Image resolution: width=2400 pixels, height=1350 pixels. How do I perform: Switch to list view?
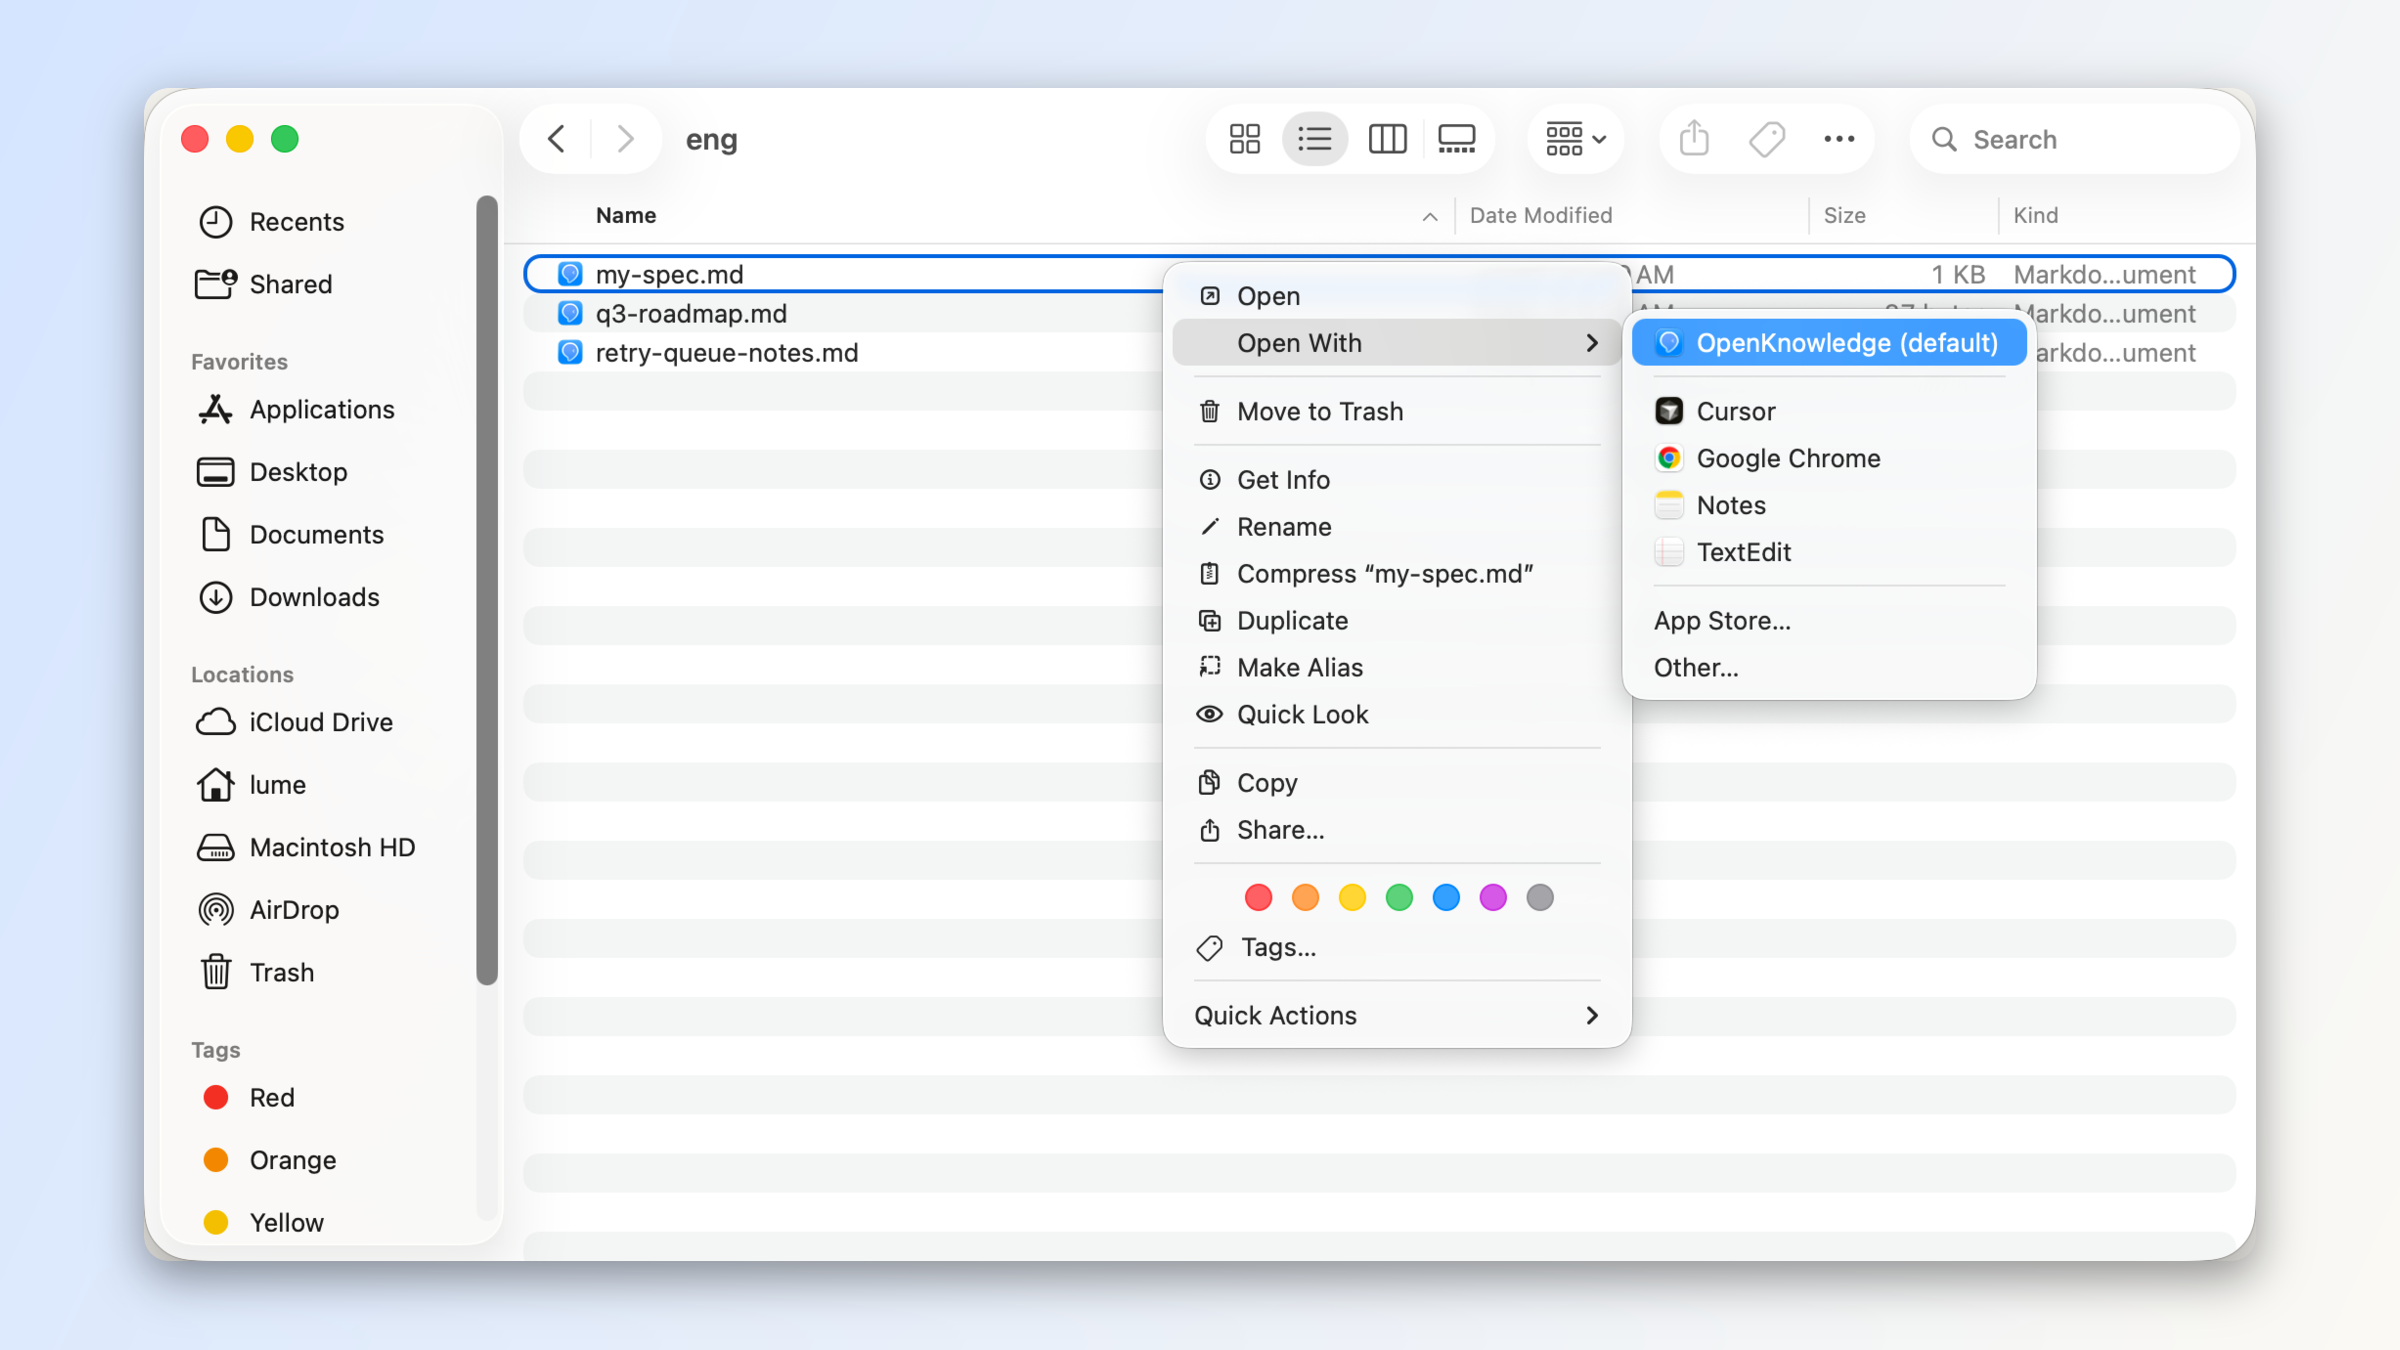tap(1315, 139)
